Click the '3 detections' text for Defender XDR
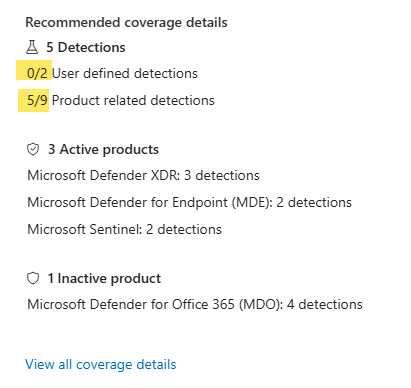Screen dimensions: 411x388 222,175
